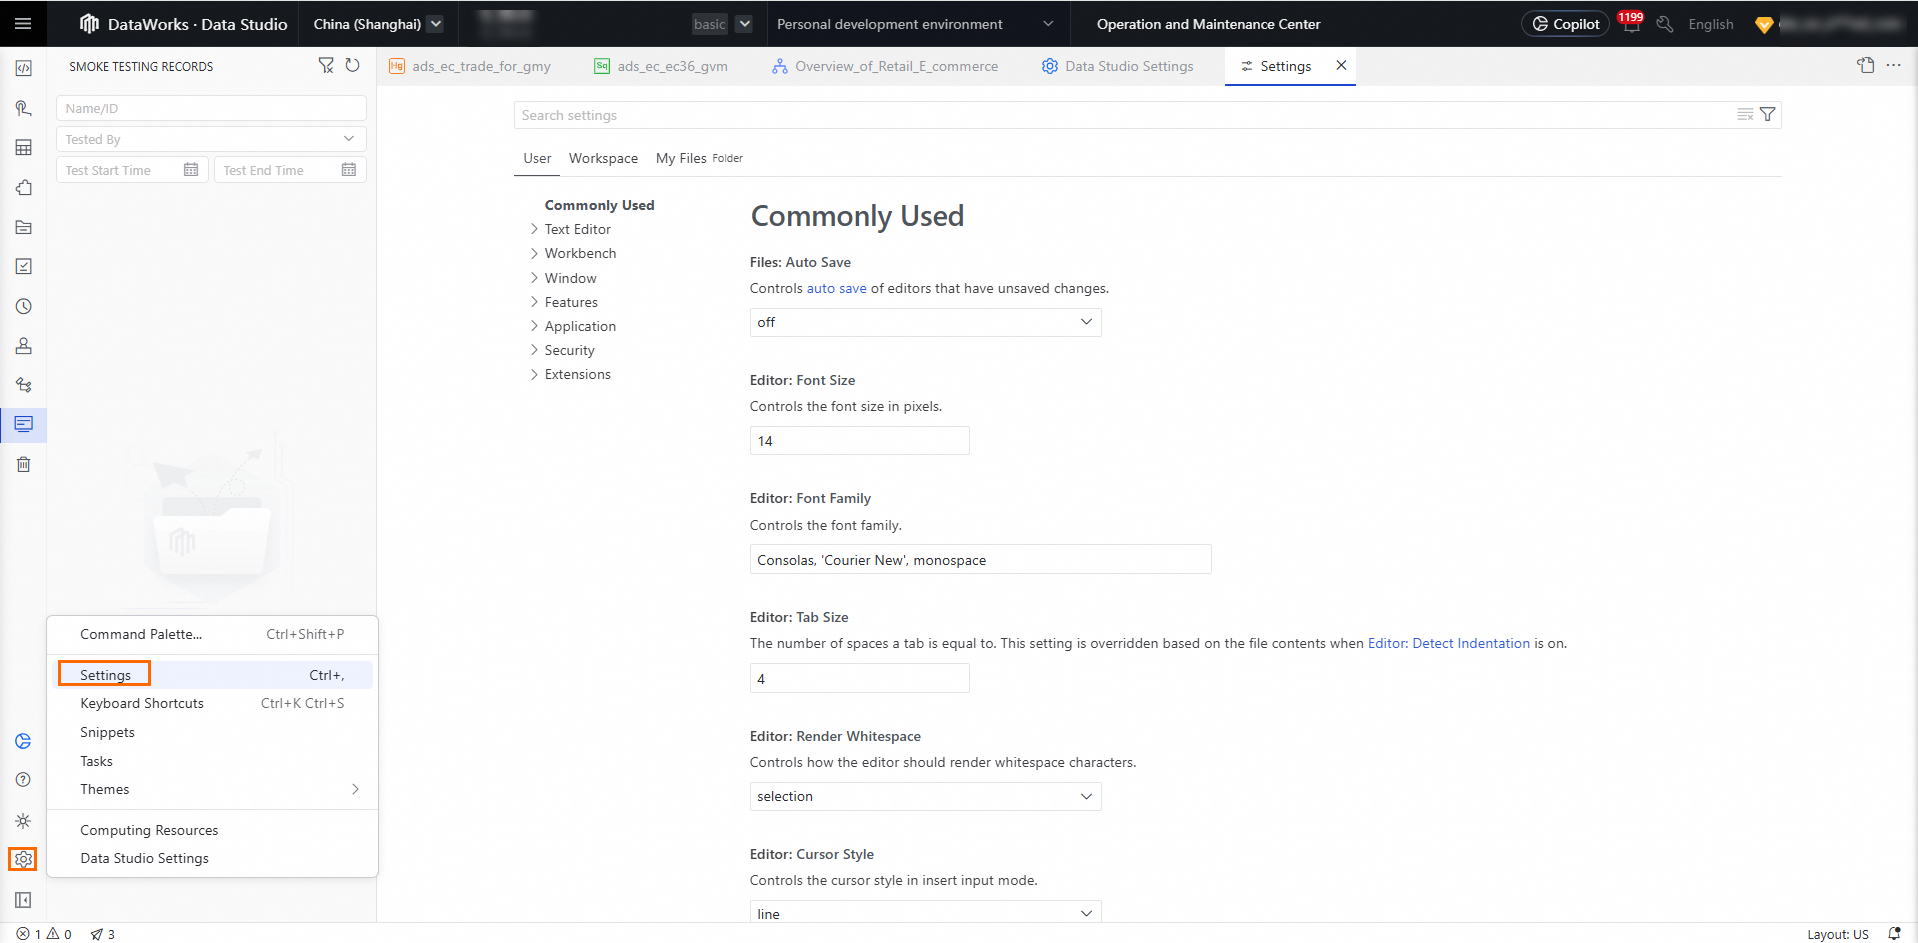Expand the Security settings category
Image resolution: width=1918 pixels, height=943 pixels.
pyautogui.click(x=569, y=350)
